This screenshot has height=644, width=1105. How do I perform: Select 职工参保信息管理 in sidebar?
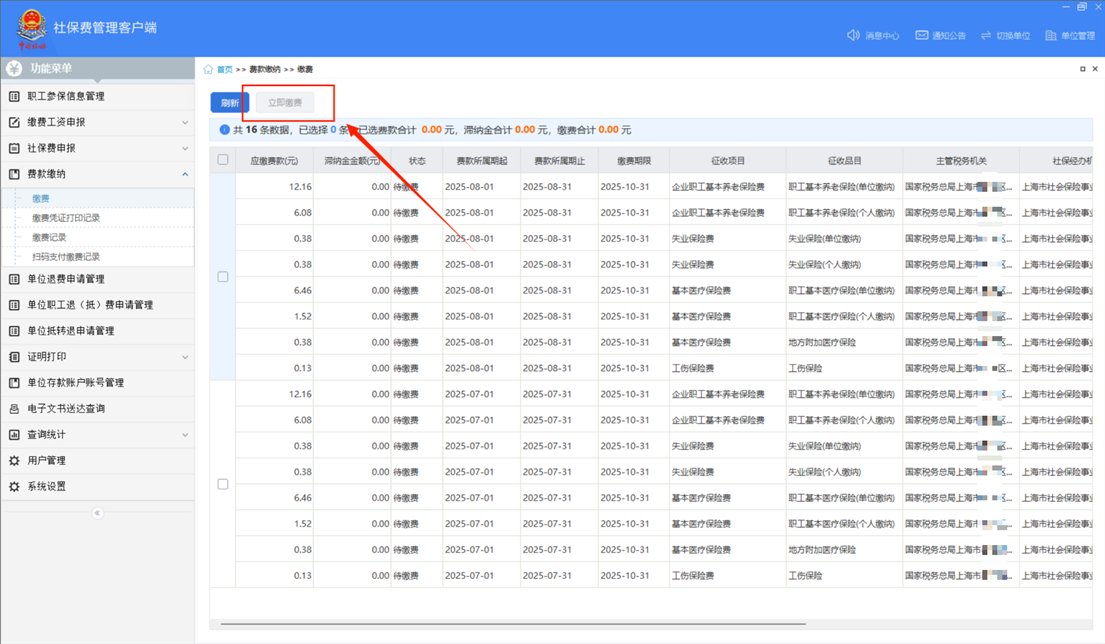click(x=66, y=97)
